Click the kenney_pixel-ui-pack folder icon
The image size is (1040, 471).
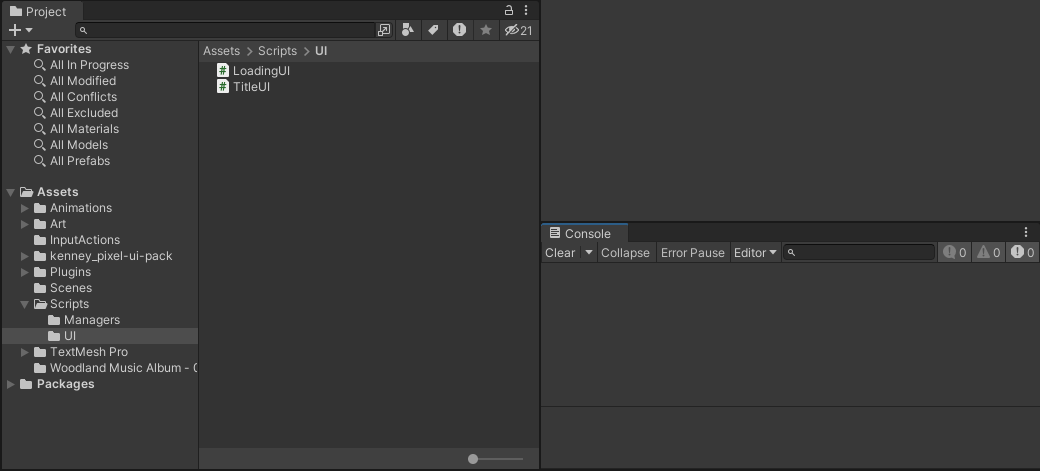[40, 256]
